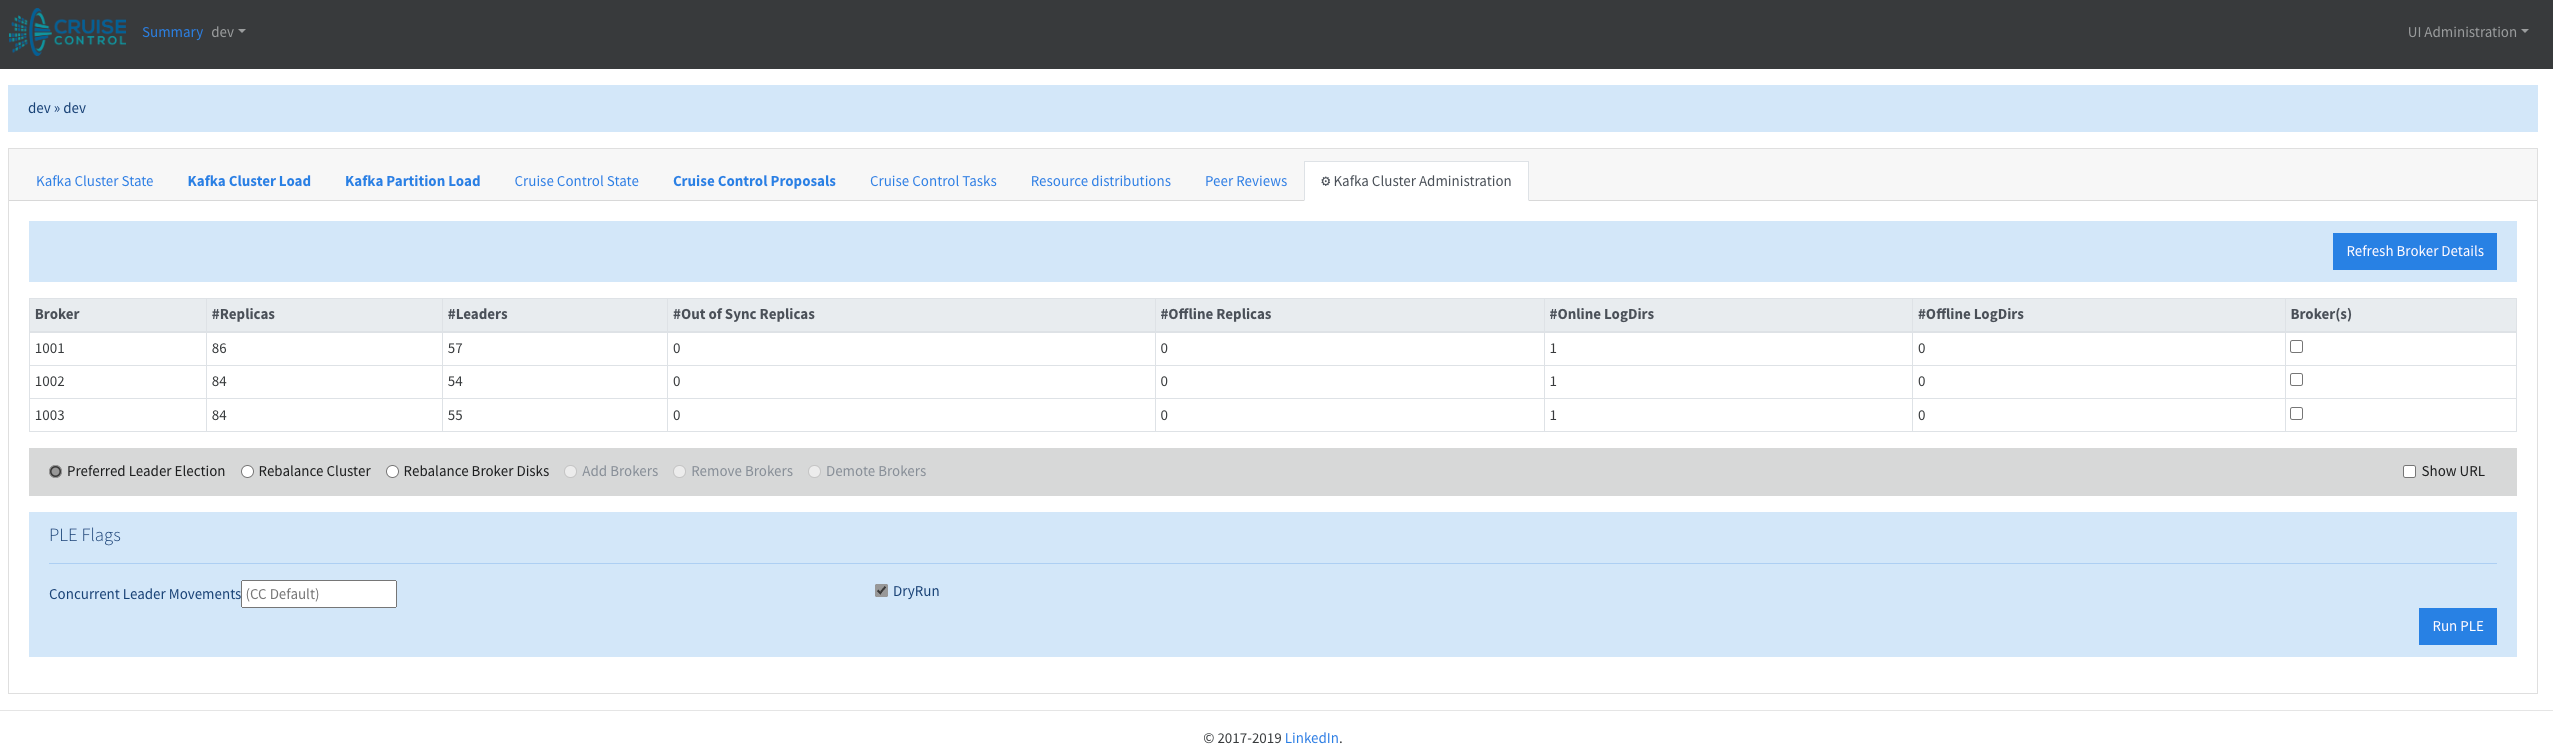Open the Summary link
This screenshot has width=2553, height=750.
172,32
